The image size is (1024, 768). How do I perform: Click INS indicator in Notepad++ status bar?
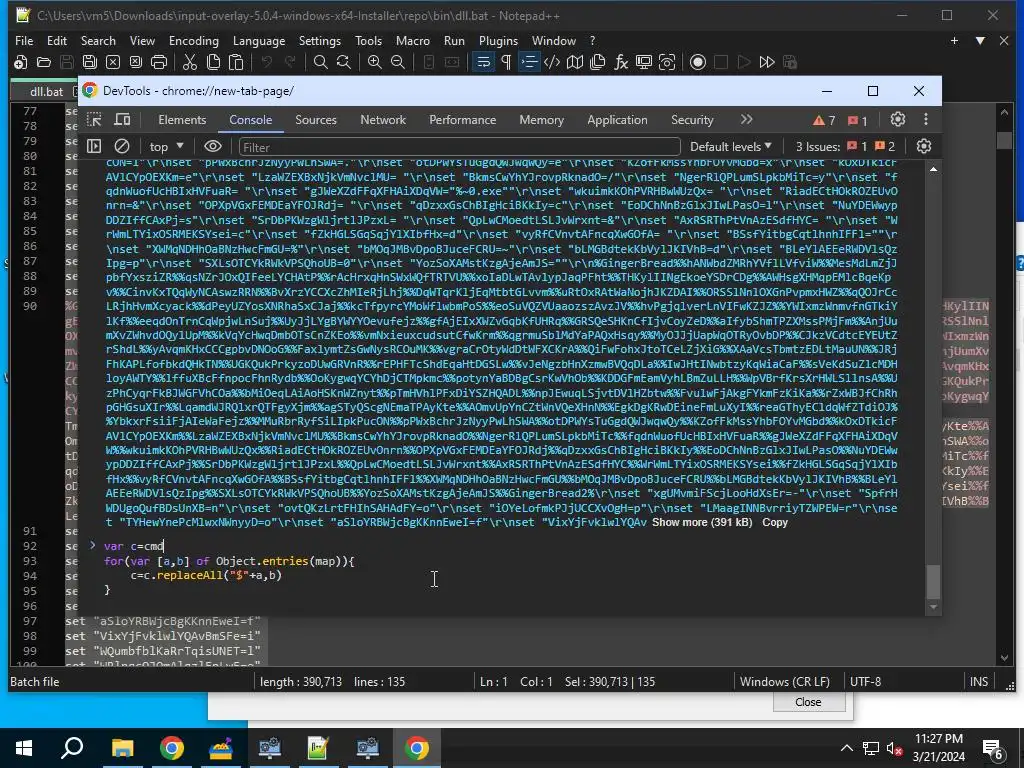[978, 682]
